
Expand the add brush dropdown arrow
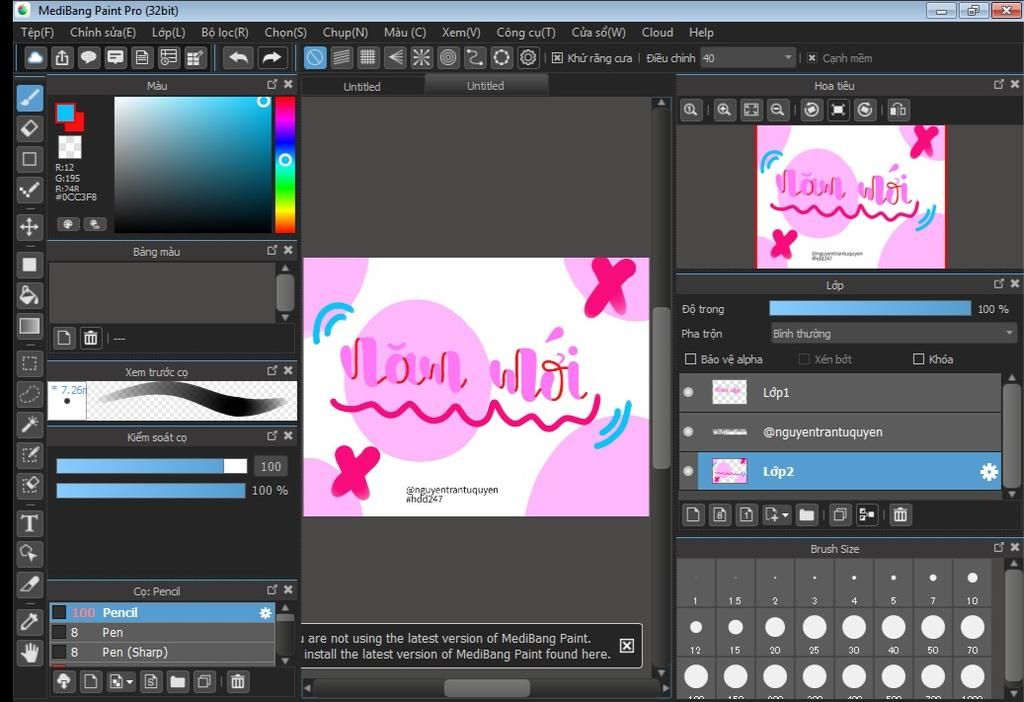pyautogui.click(x=130, y=682)
